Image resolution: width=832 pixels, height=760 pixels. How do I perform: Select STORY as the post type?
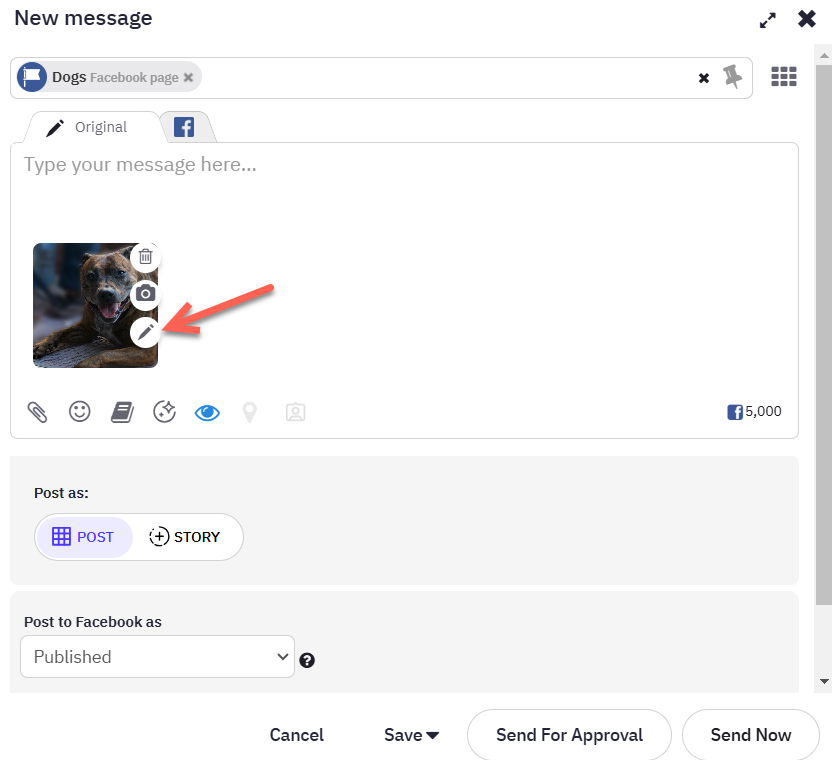coord(185,537)
